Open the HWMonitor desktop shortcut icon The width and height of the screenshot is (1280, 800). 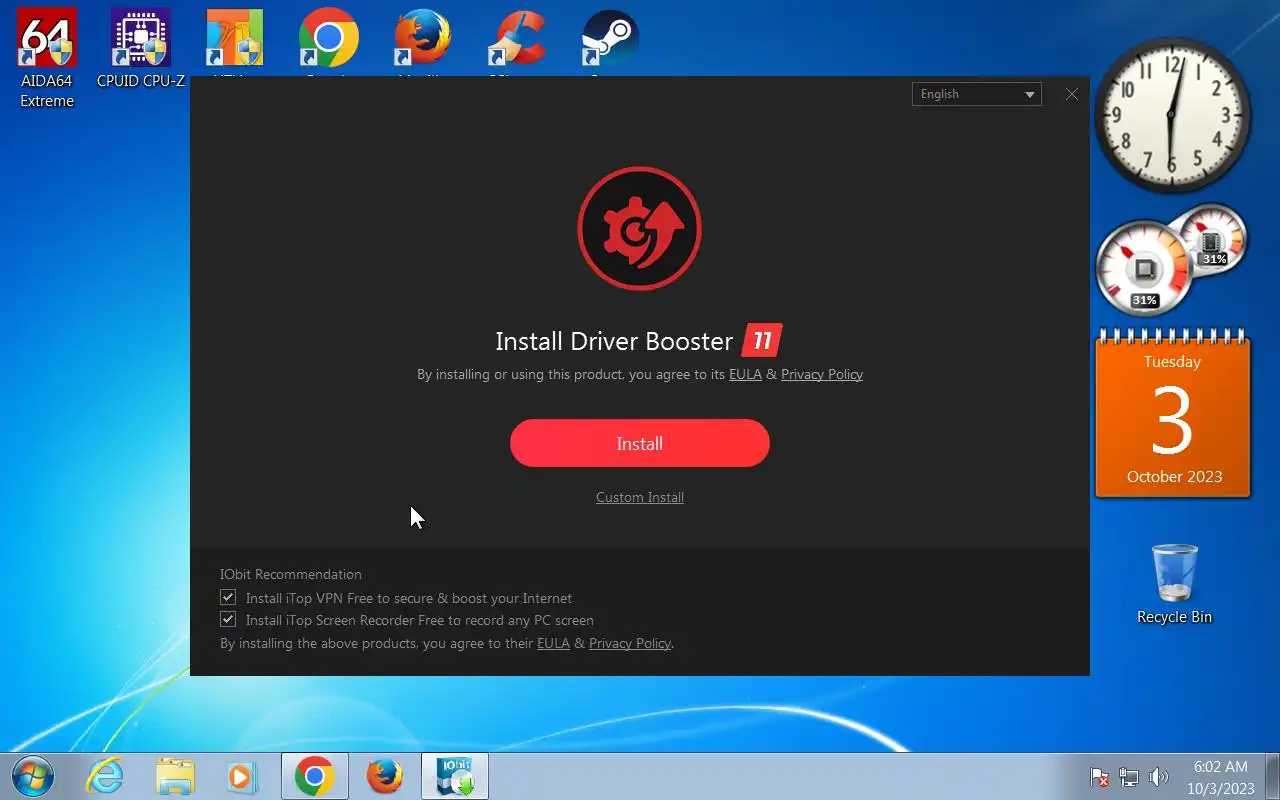tap(234, 42)
